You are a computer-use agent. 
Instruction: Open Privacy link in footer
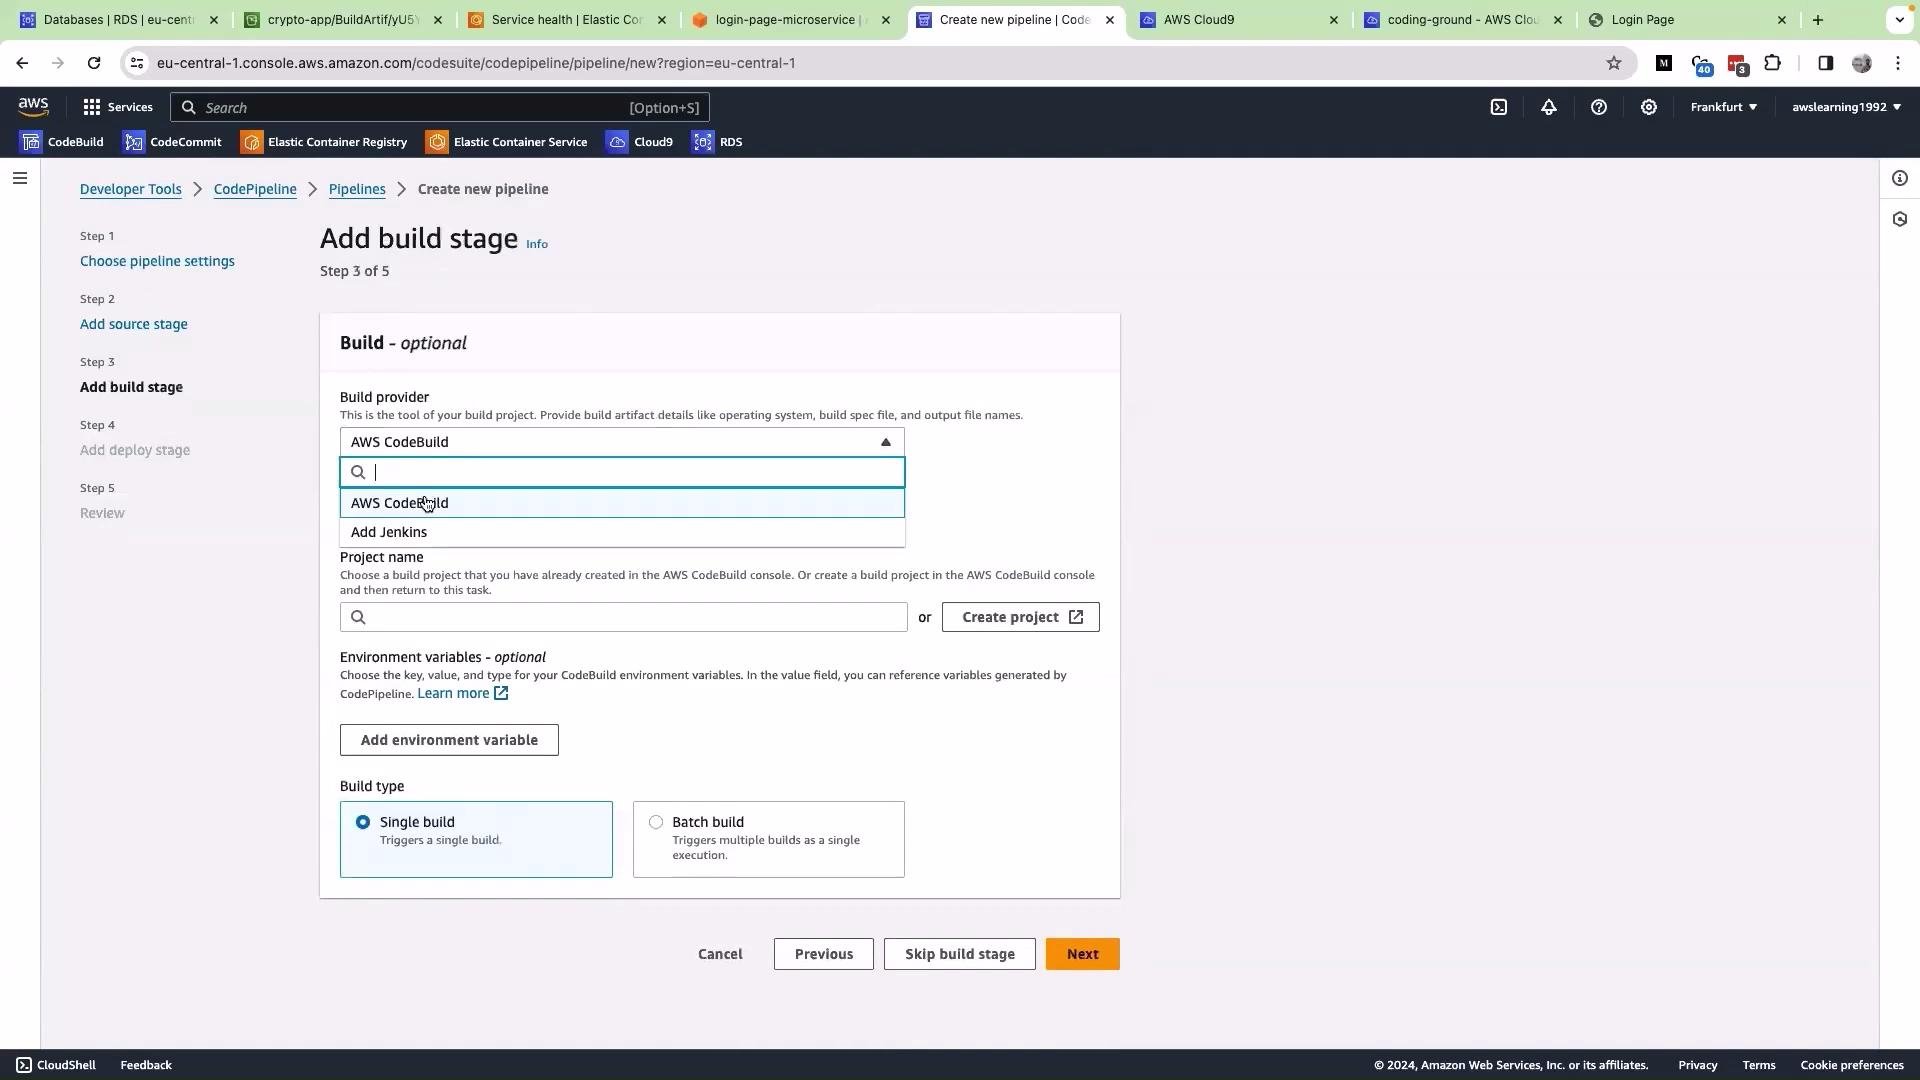coord(1697,1065)
